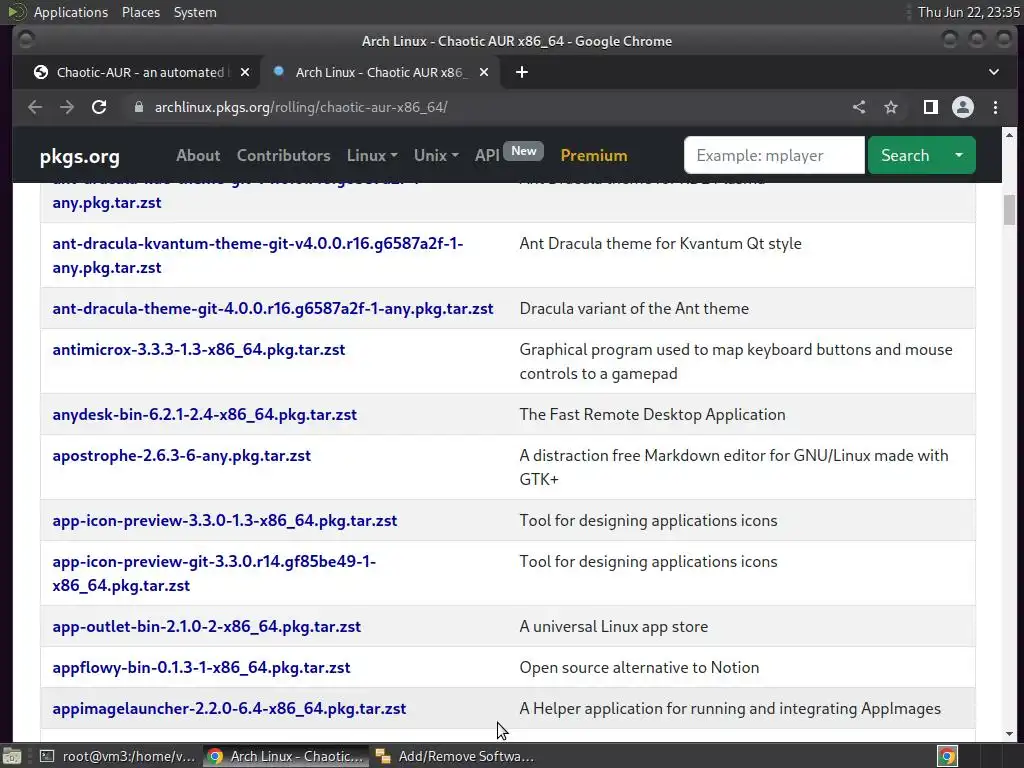
Task: Select the Arch Linux - Chaotic AUR x86_64 tab
Action: click(380, 72)
